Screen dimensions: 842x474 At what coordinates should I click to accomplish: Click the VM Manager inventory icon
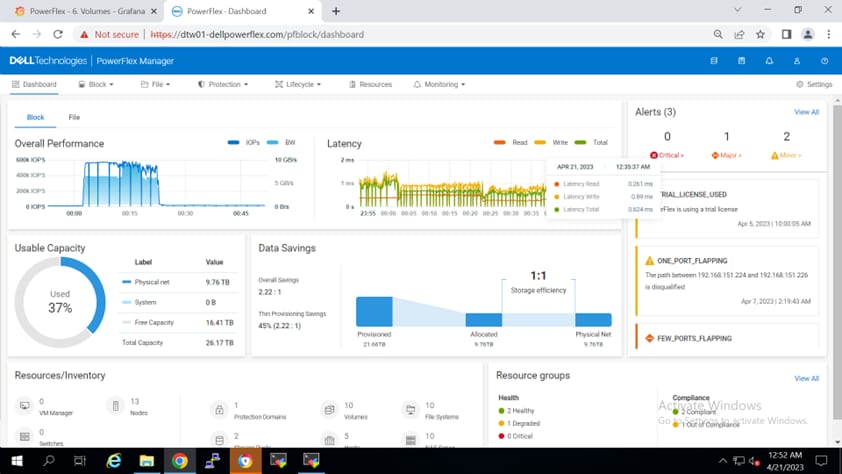tap(25, 406)
